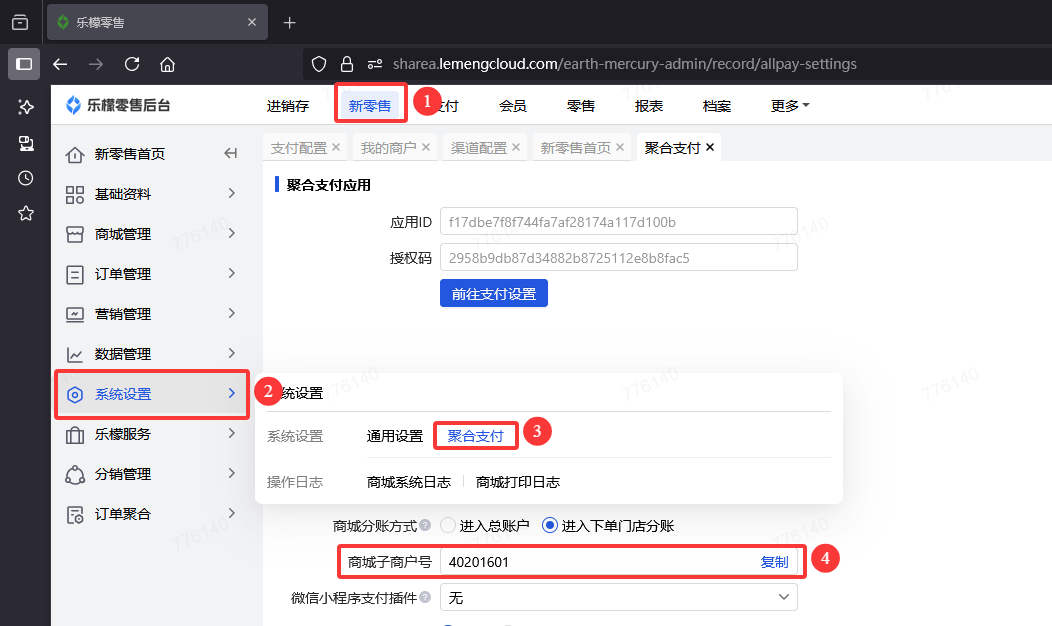Expand the 营销管理 submenu chevron
Screen dimensions: 1052x626
231,313
